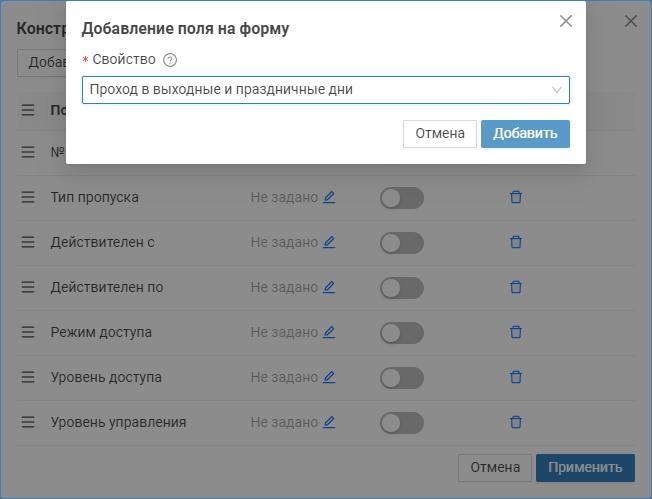Delete the Действителен с field row
652x499 pixels.
pyautogui.click(x=516, y=242)
